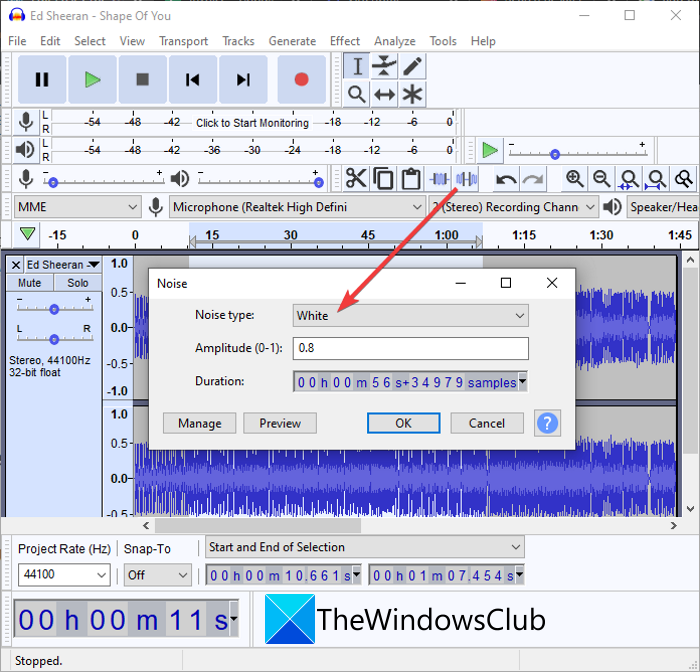Skip to the end of the track
This screenshot has height=672, width=700.
click(x=243, y=79)
